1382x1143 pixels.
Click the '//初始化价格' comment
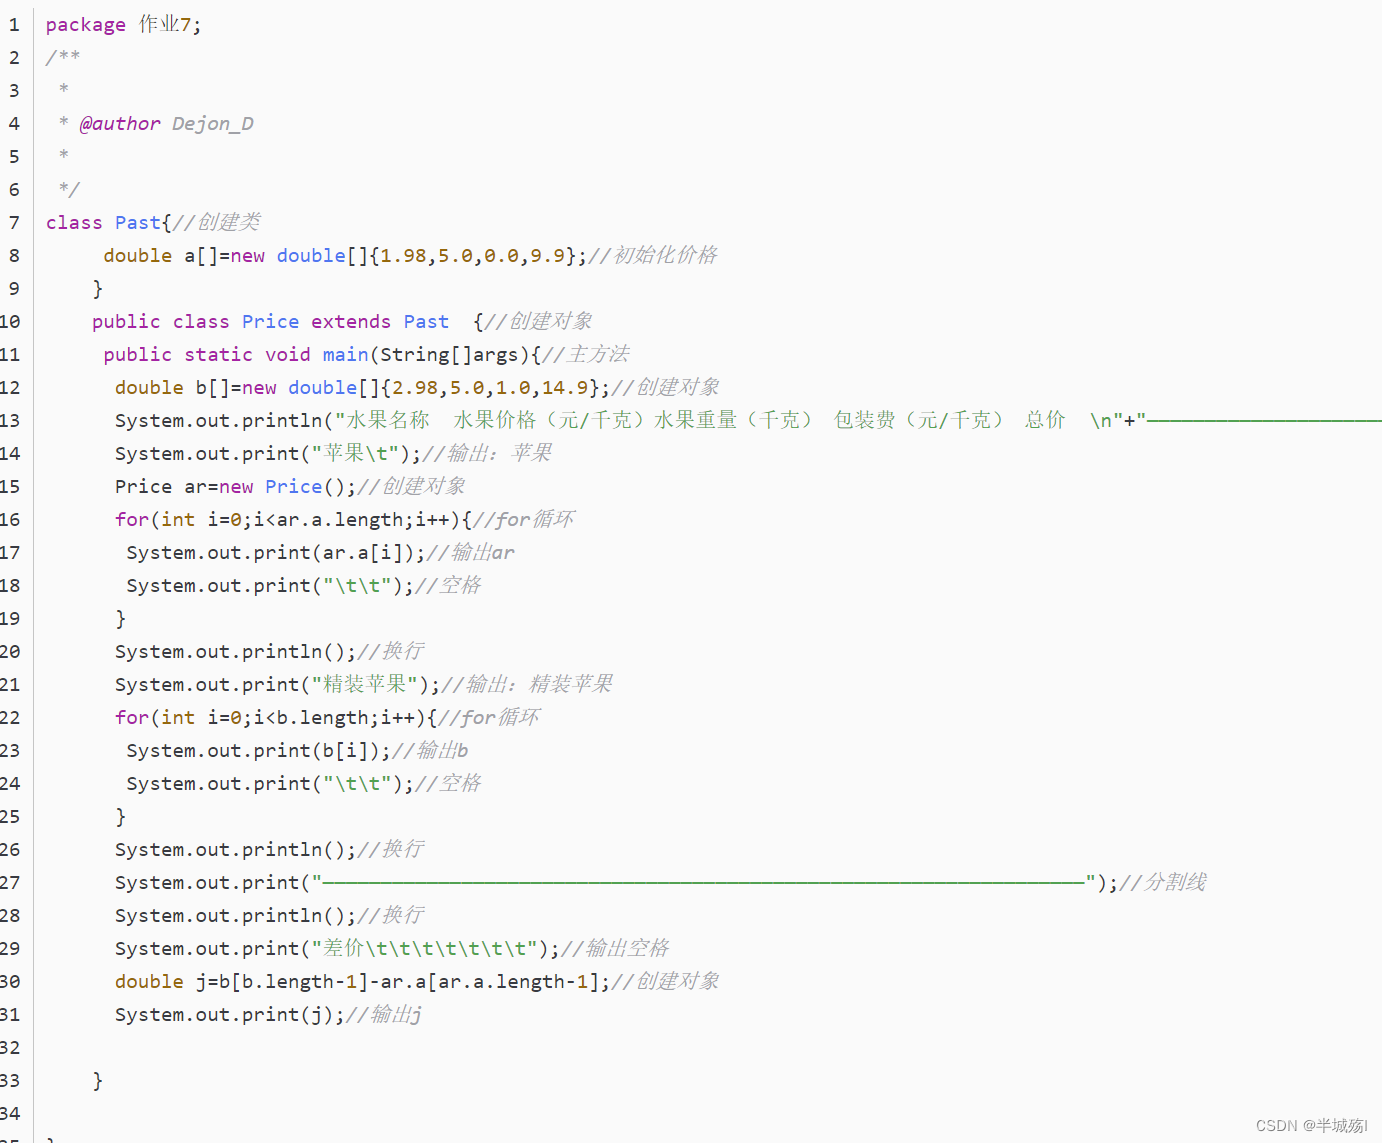point(653,255)
